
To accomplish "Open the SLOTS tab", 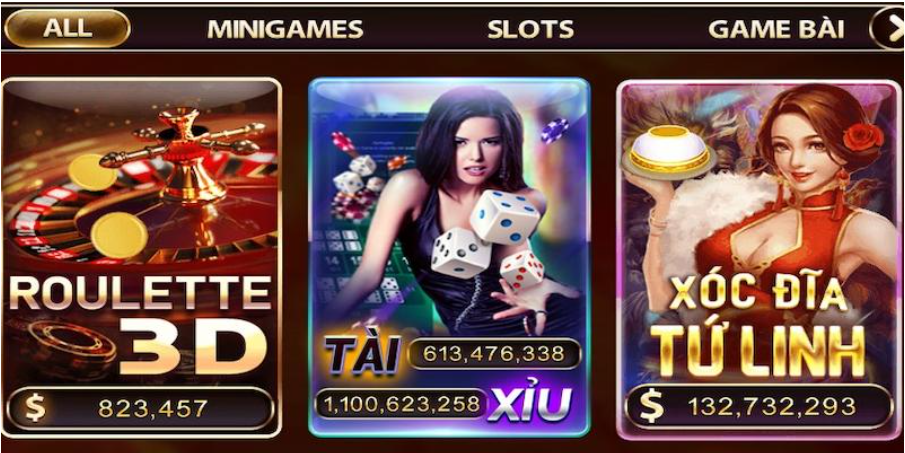I will coord(530,29).
